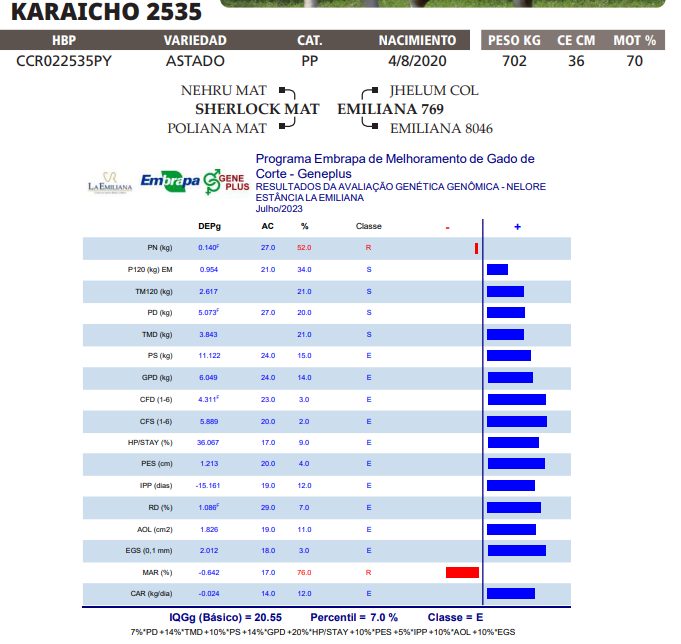This screenshot has height=644, width=681.
Task: Click the MOT % header cell
Action: [x=634, y=41]
